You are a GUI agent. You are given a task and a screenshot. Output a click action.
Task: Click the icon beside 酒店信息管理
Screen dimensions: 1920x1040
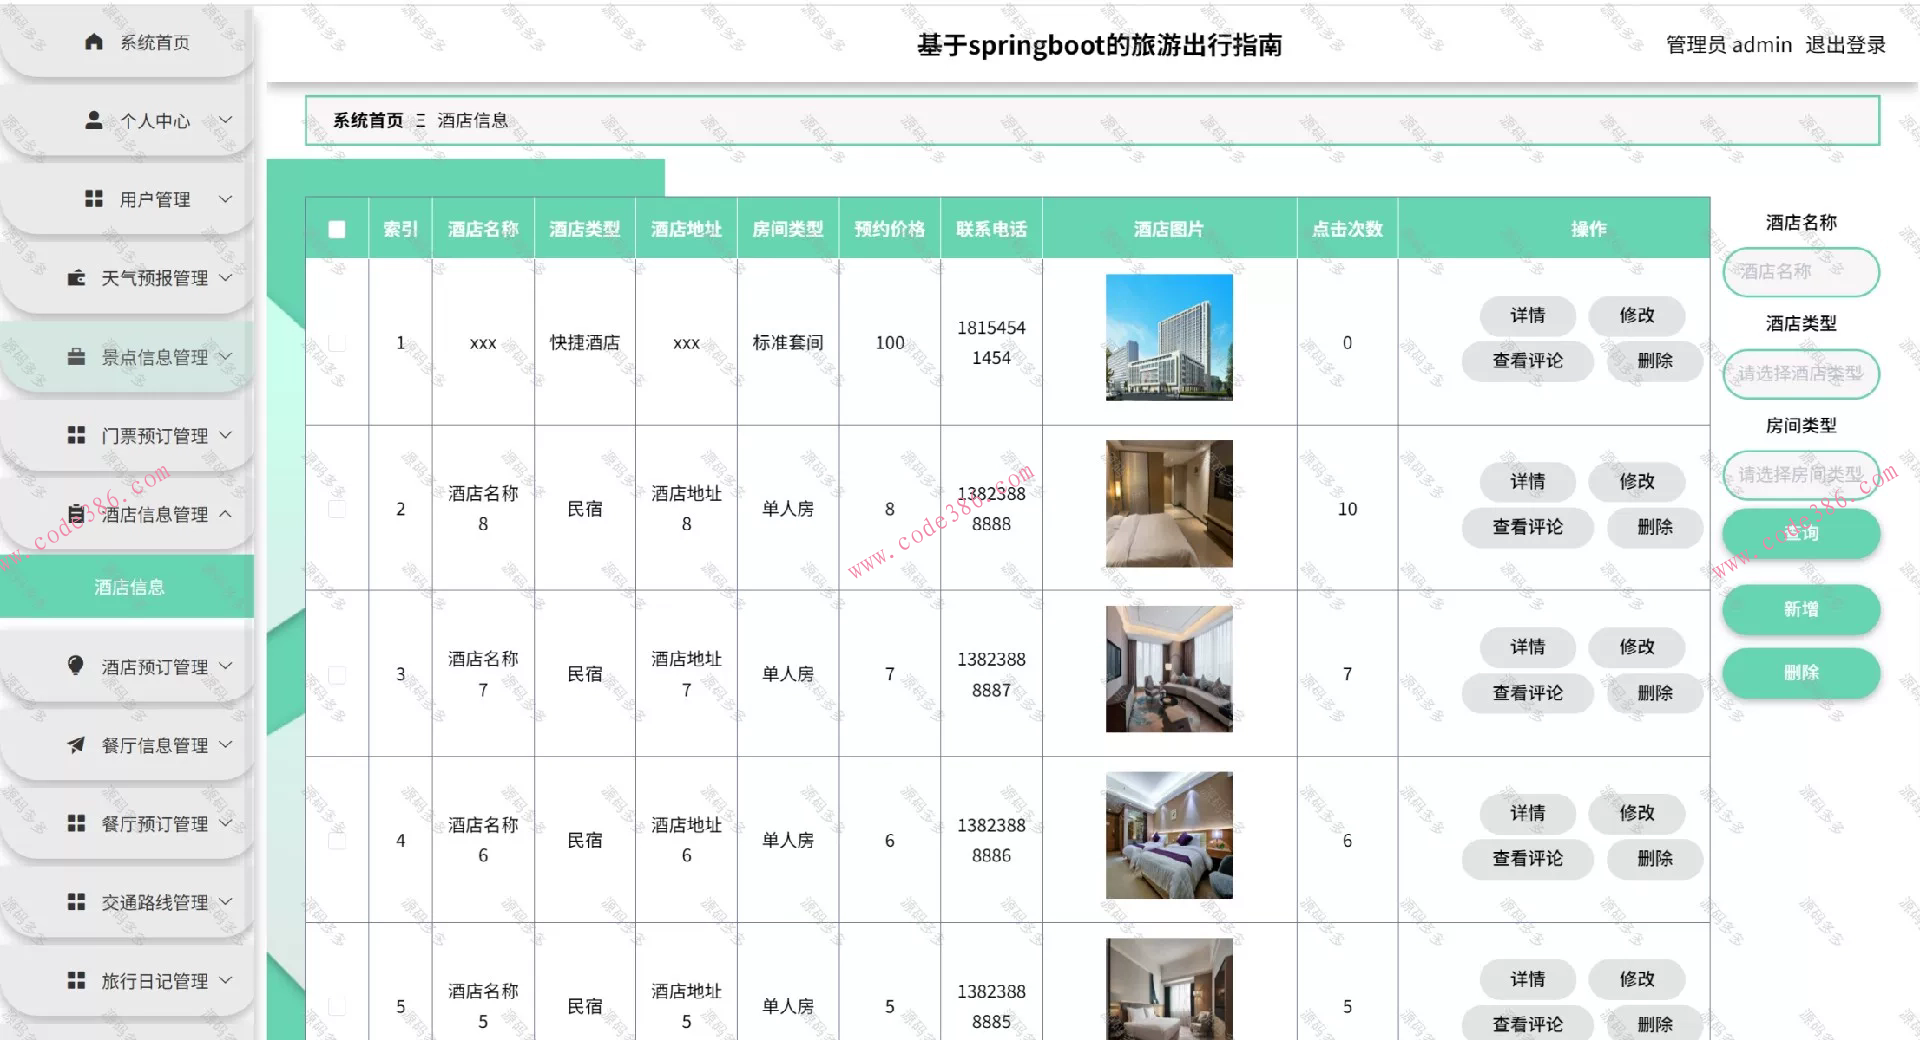click(76, 514)
